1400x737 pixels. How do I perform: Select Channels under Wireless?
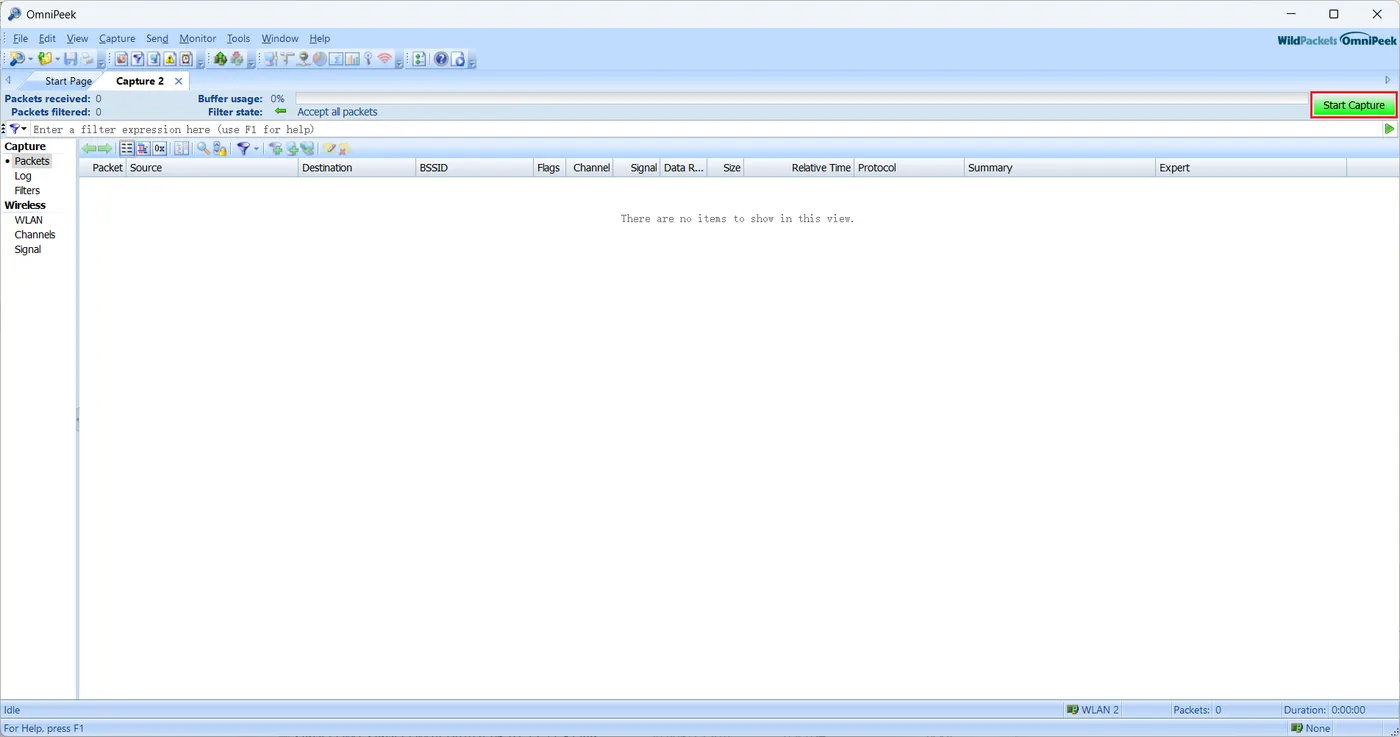[35, 235]
